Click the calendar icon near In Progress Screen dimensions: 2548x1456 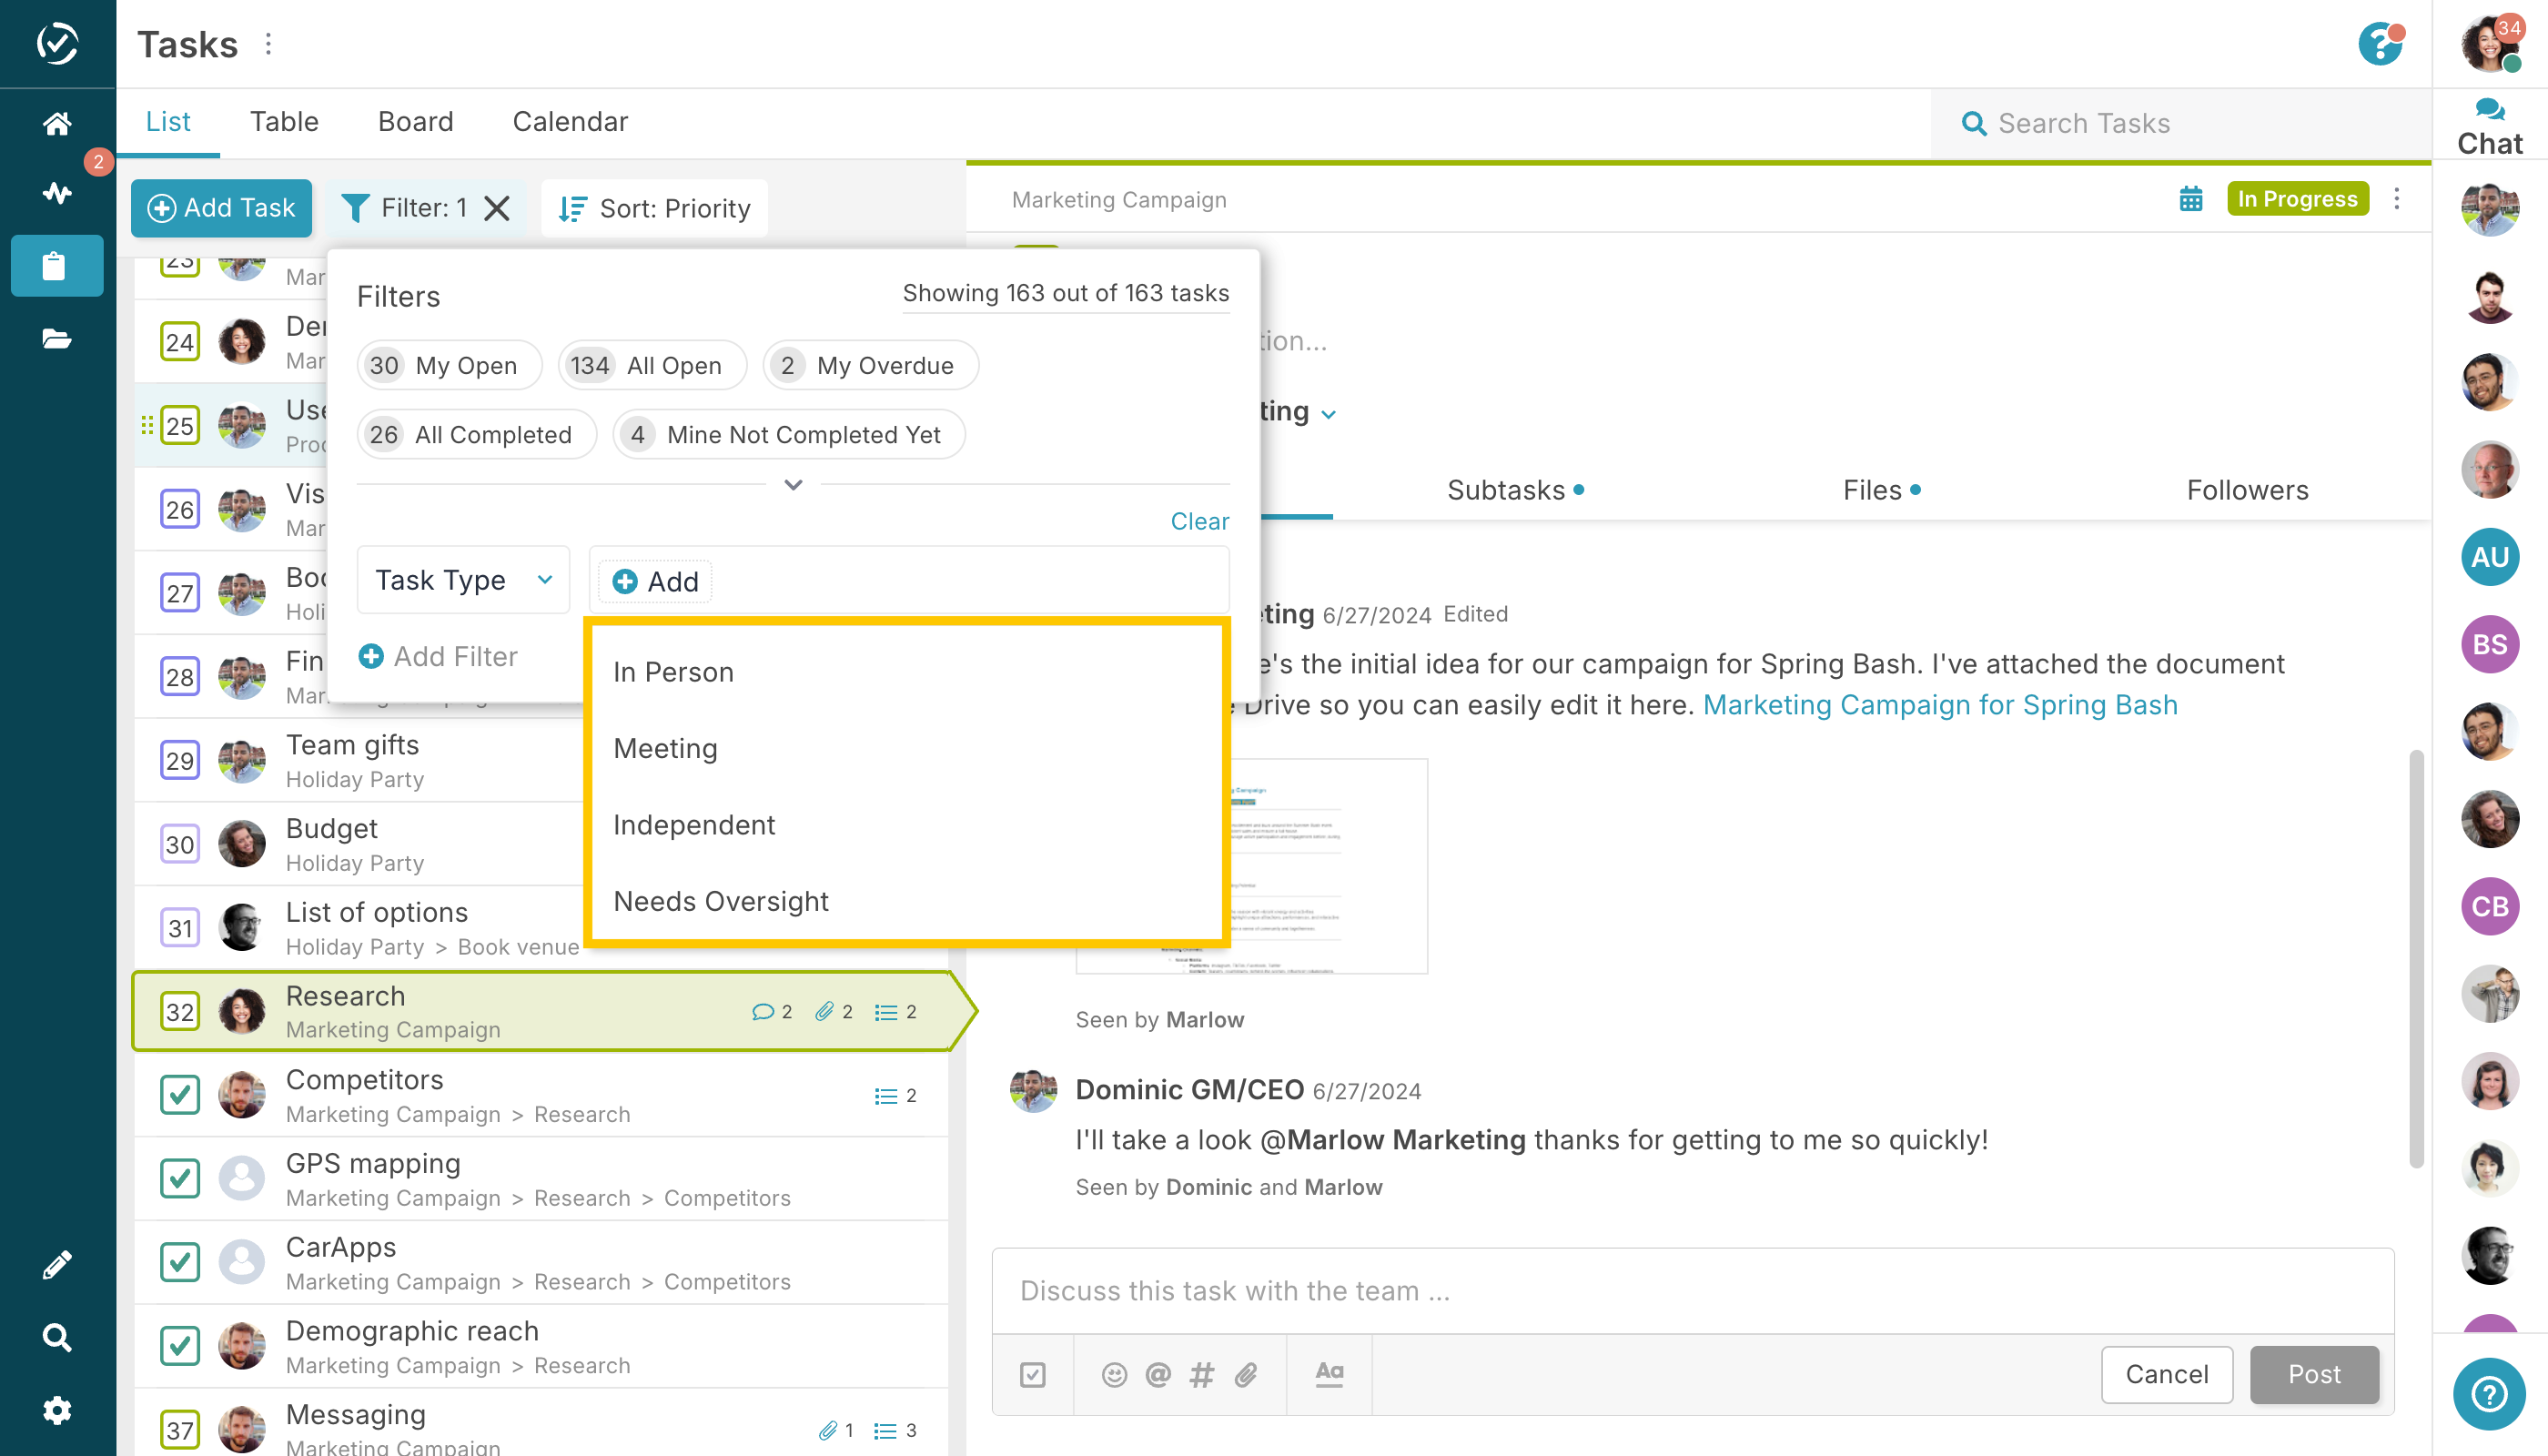pyautogui.click(x=2190, y=199)
